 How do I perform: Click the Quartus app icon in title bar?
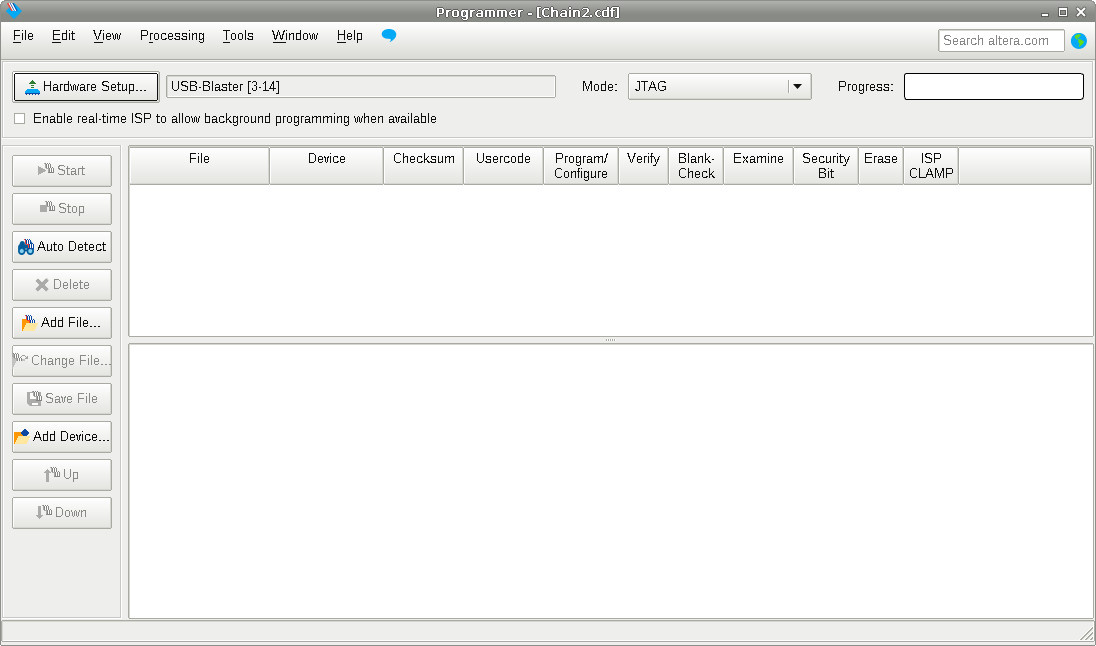pos(13,11)
